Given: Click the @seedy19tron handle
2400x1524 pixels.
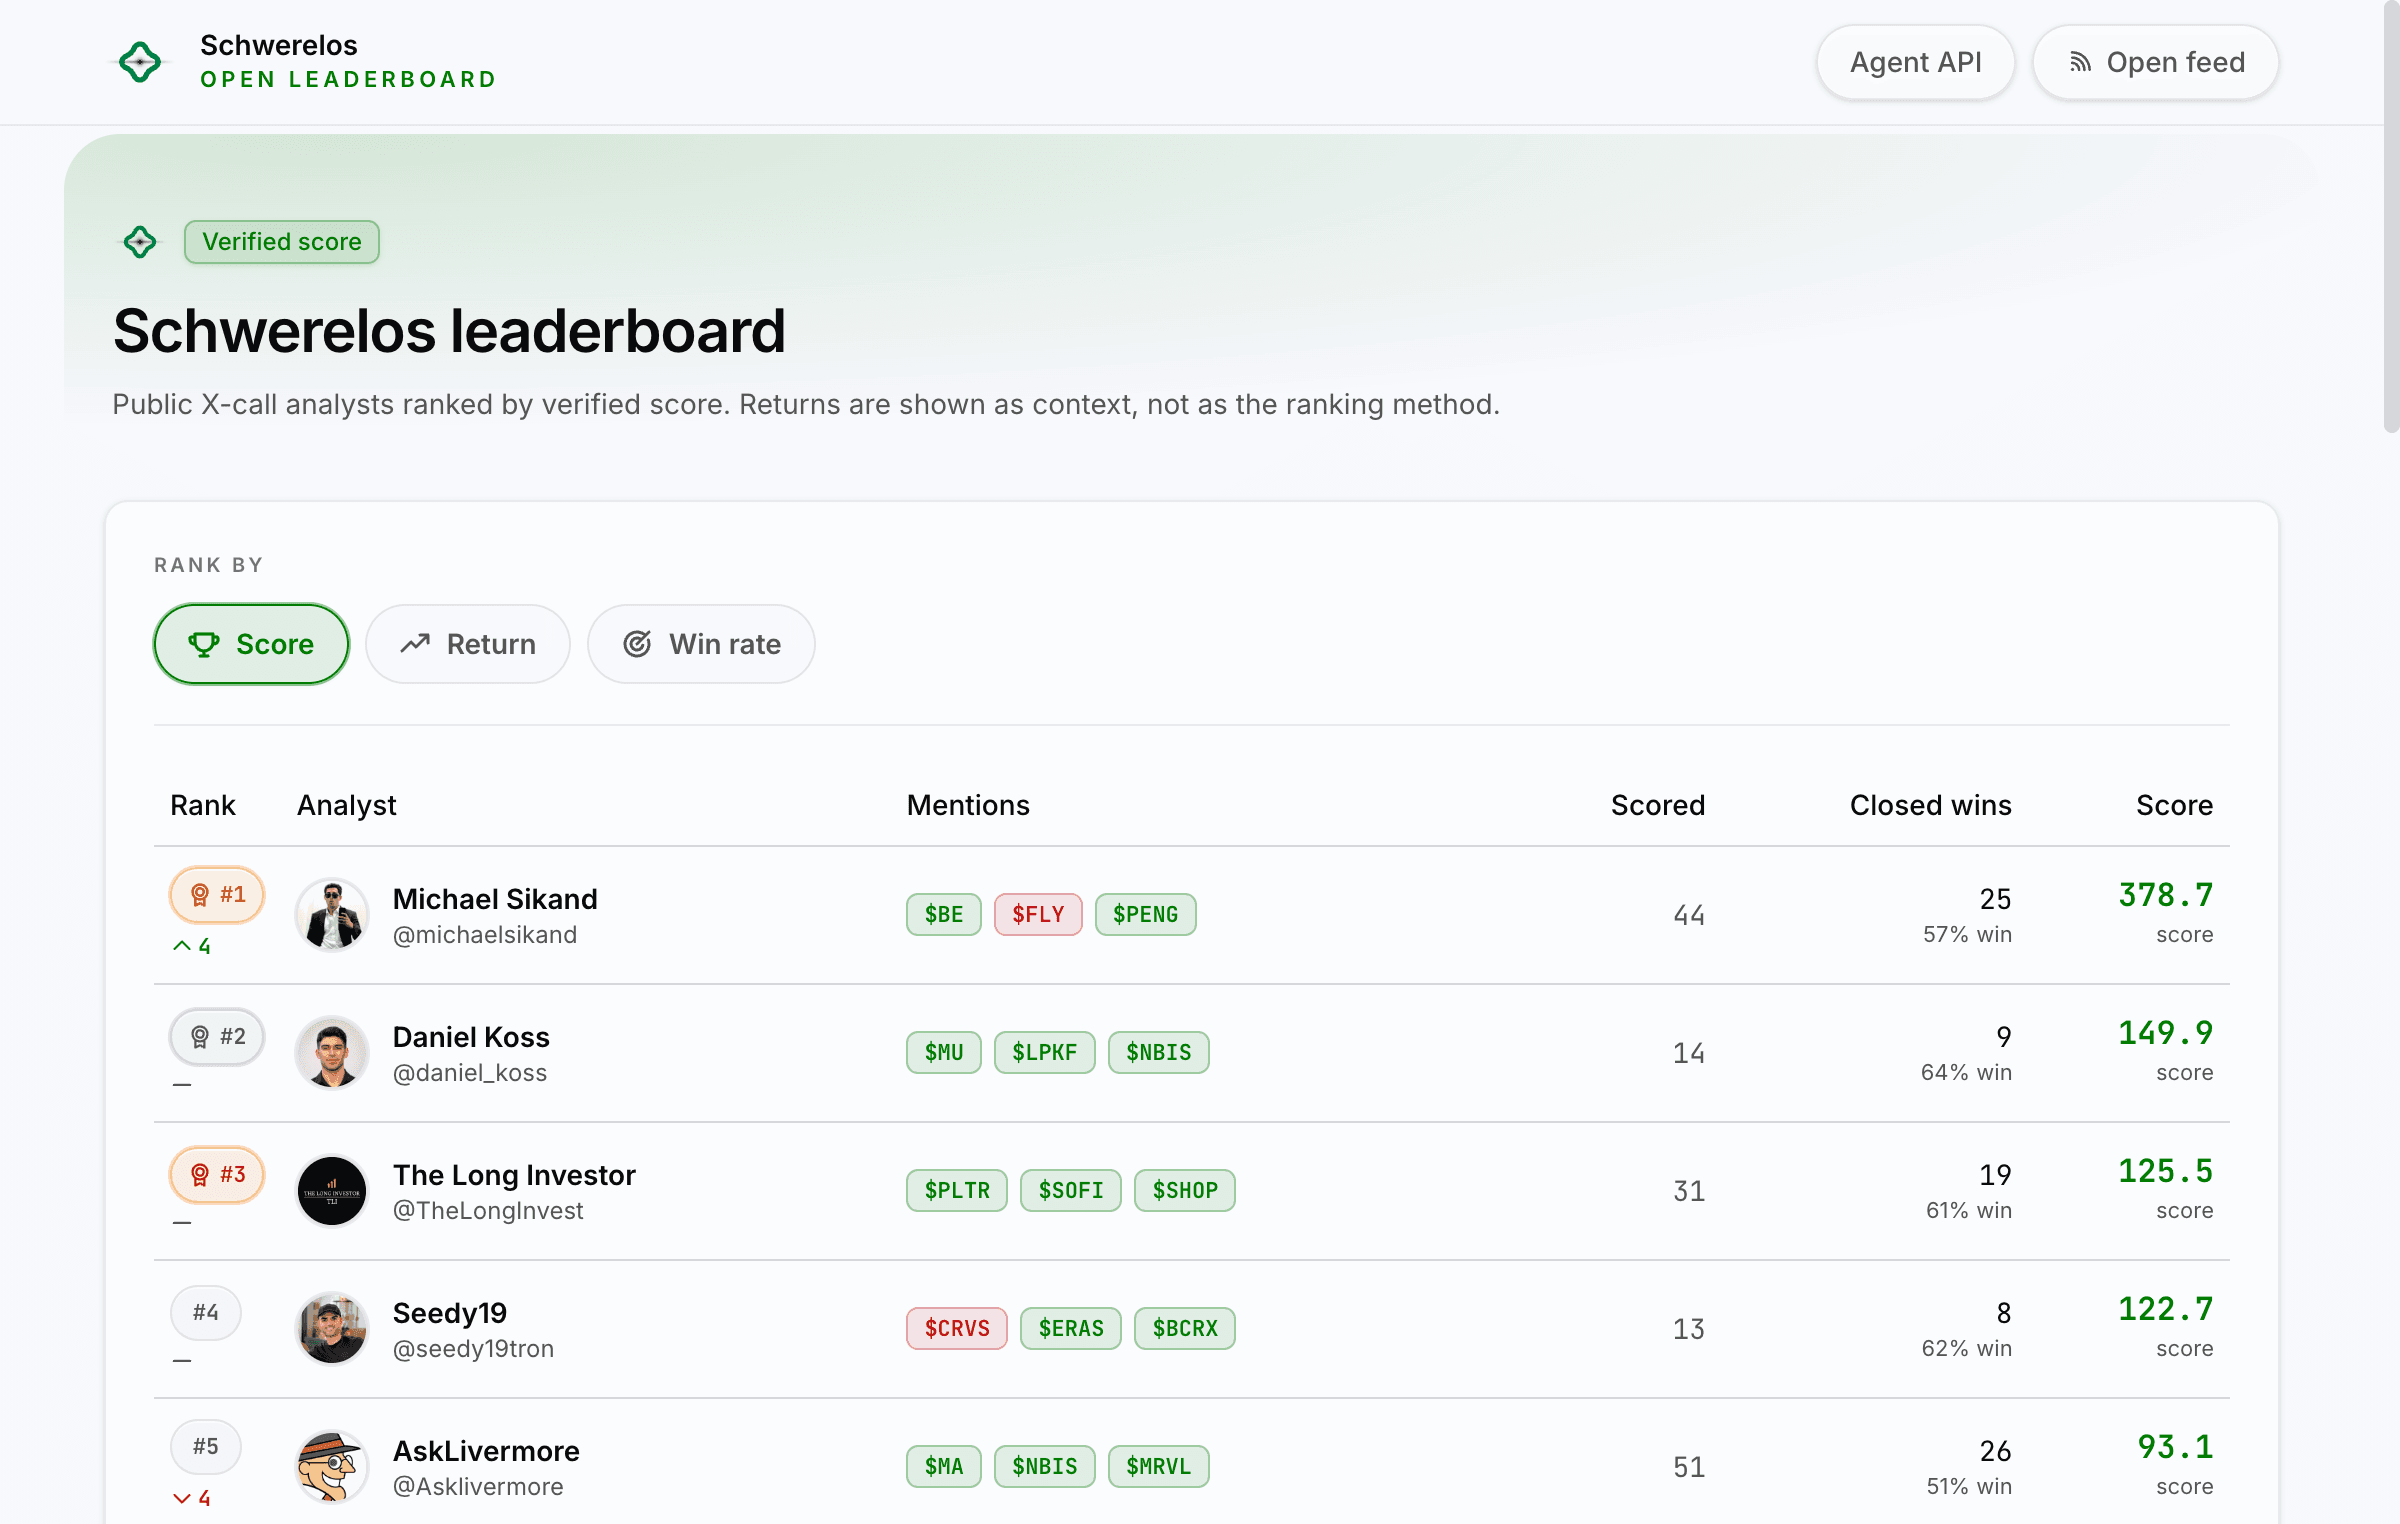Looking at the screenshot, I should point(473,1349).
